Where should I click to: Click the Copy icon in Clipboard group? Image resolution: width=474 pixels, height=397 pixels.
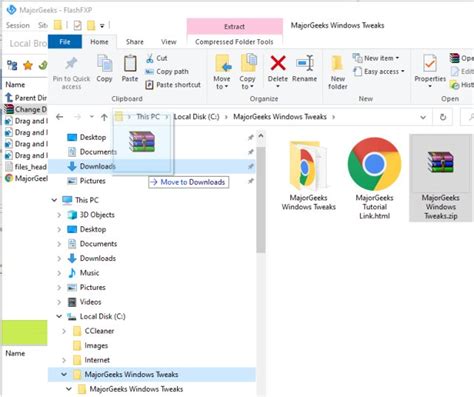(x=104, y=64)
